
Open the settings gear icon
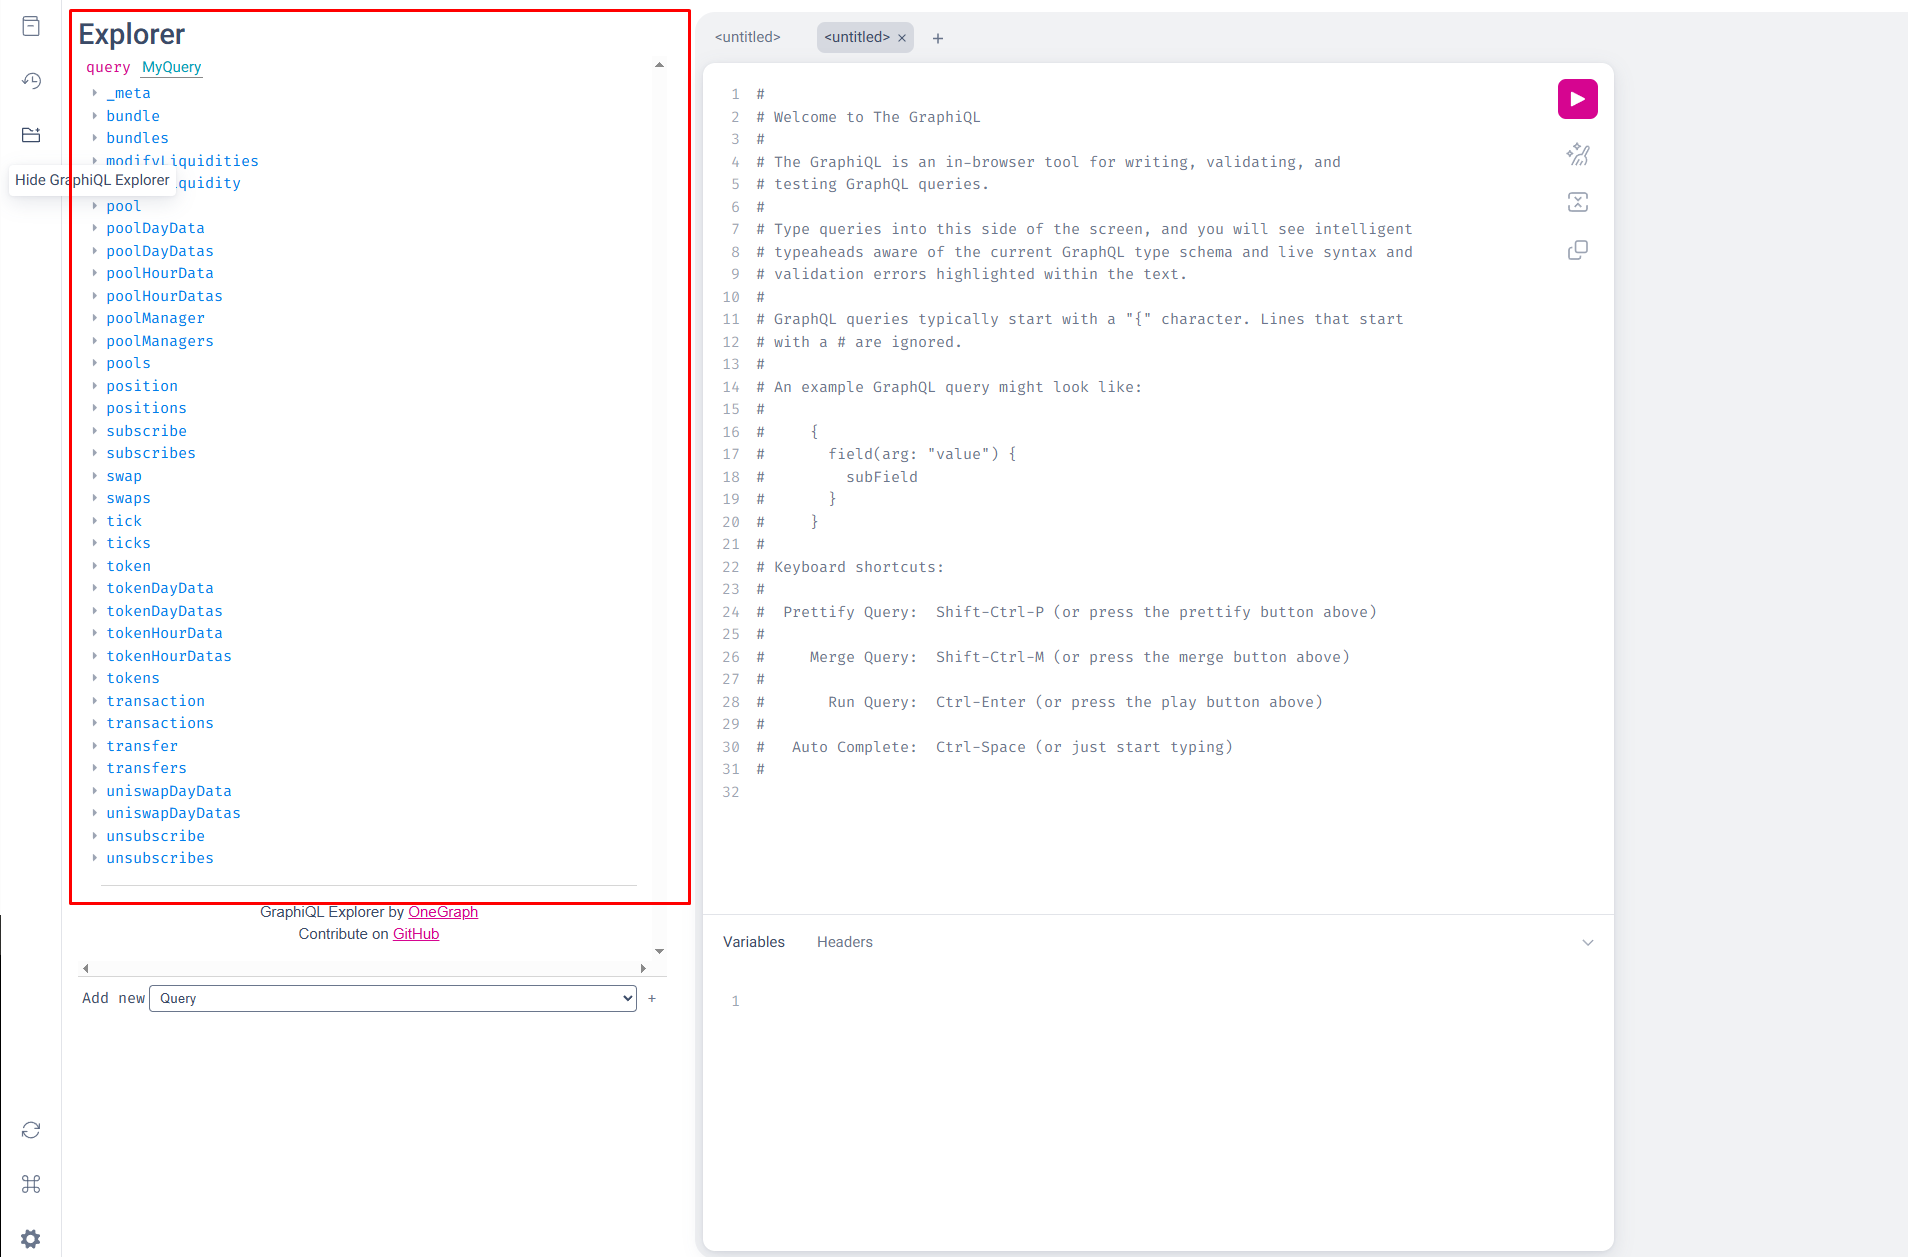(31, 1239)
